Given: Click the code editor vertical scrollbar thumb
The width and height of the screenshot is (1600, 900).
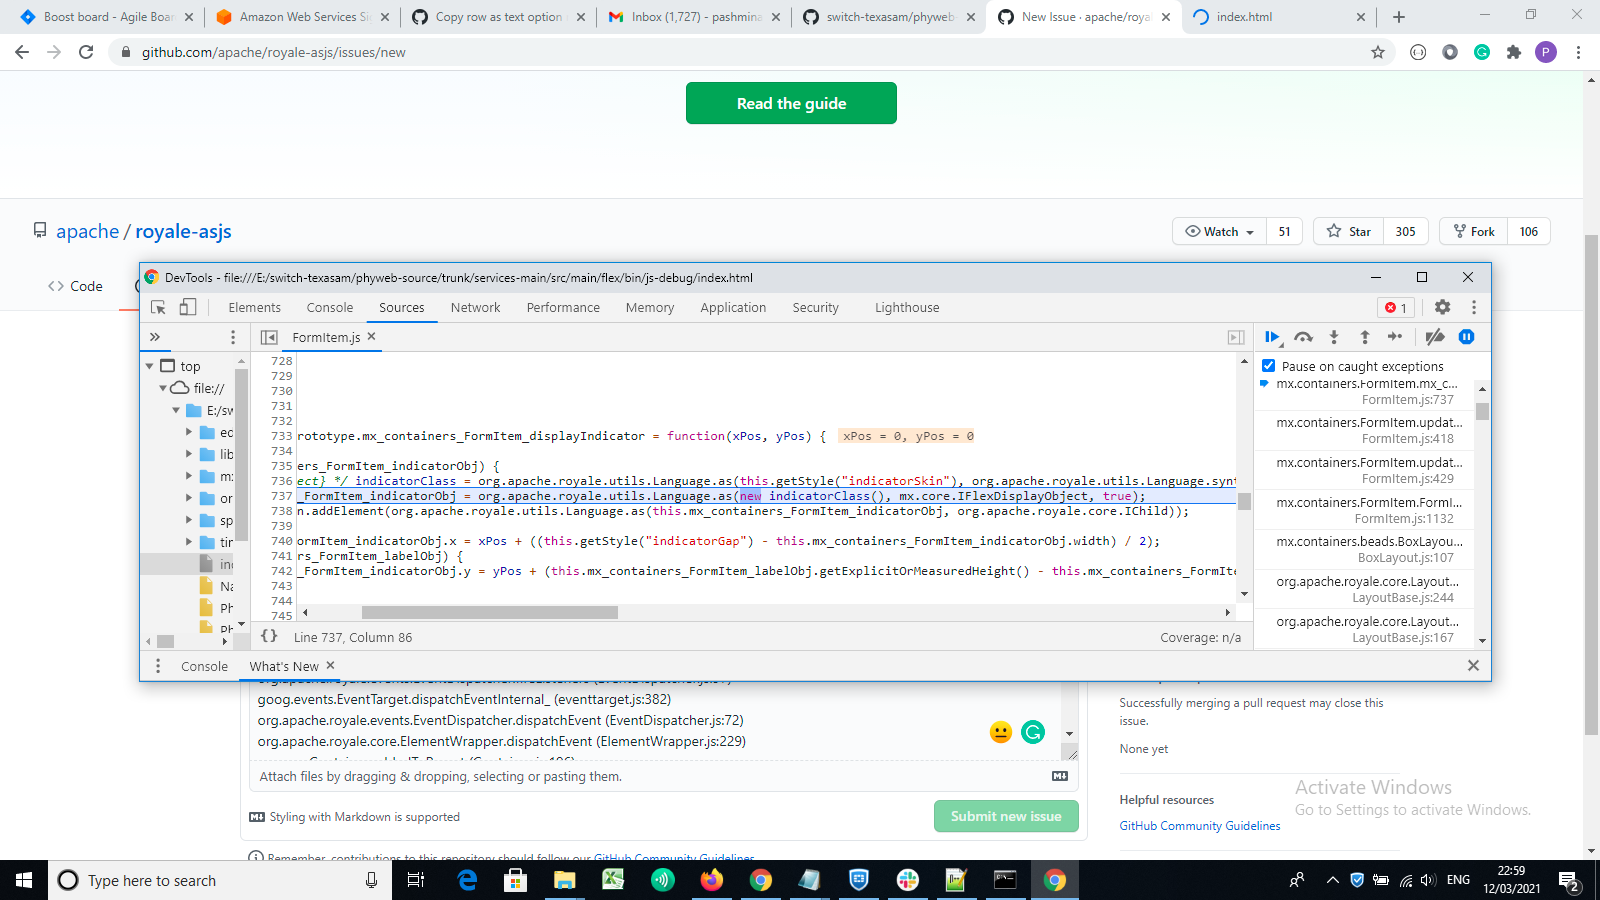Looking at the screenshot, I should [x=1244, y=502].
